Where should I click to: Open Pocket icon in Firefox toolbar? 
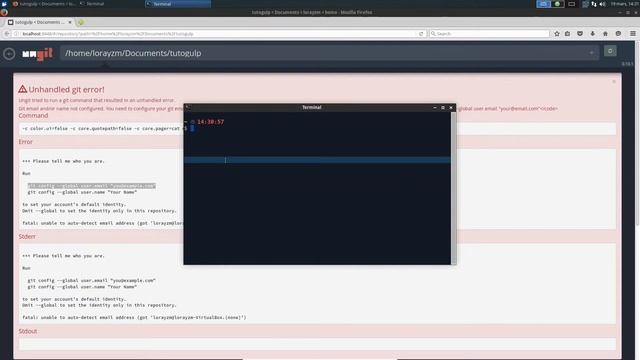click(x=580, y=34)
